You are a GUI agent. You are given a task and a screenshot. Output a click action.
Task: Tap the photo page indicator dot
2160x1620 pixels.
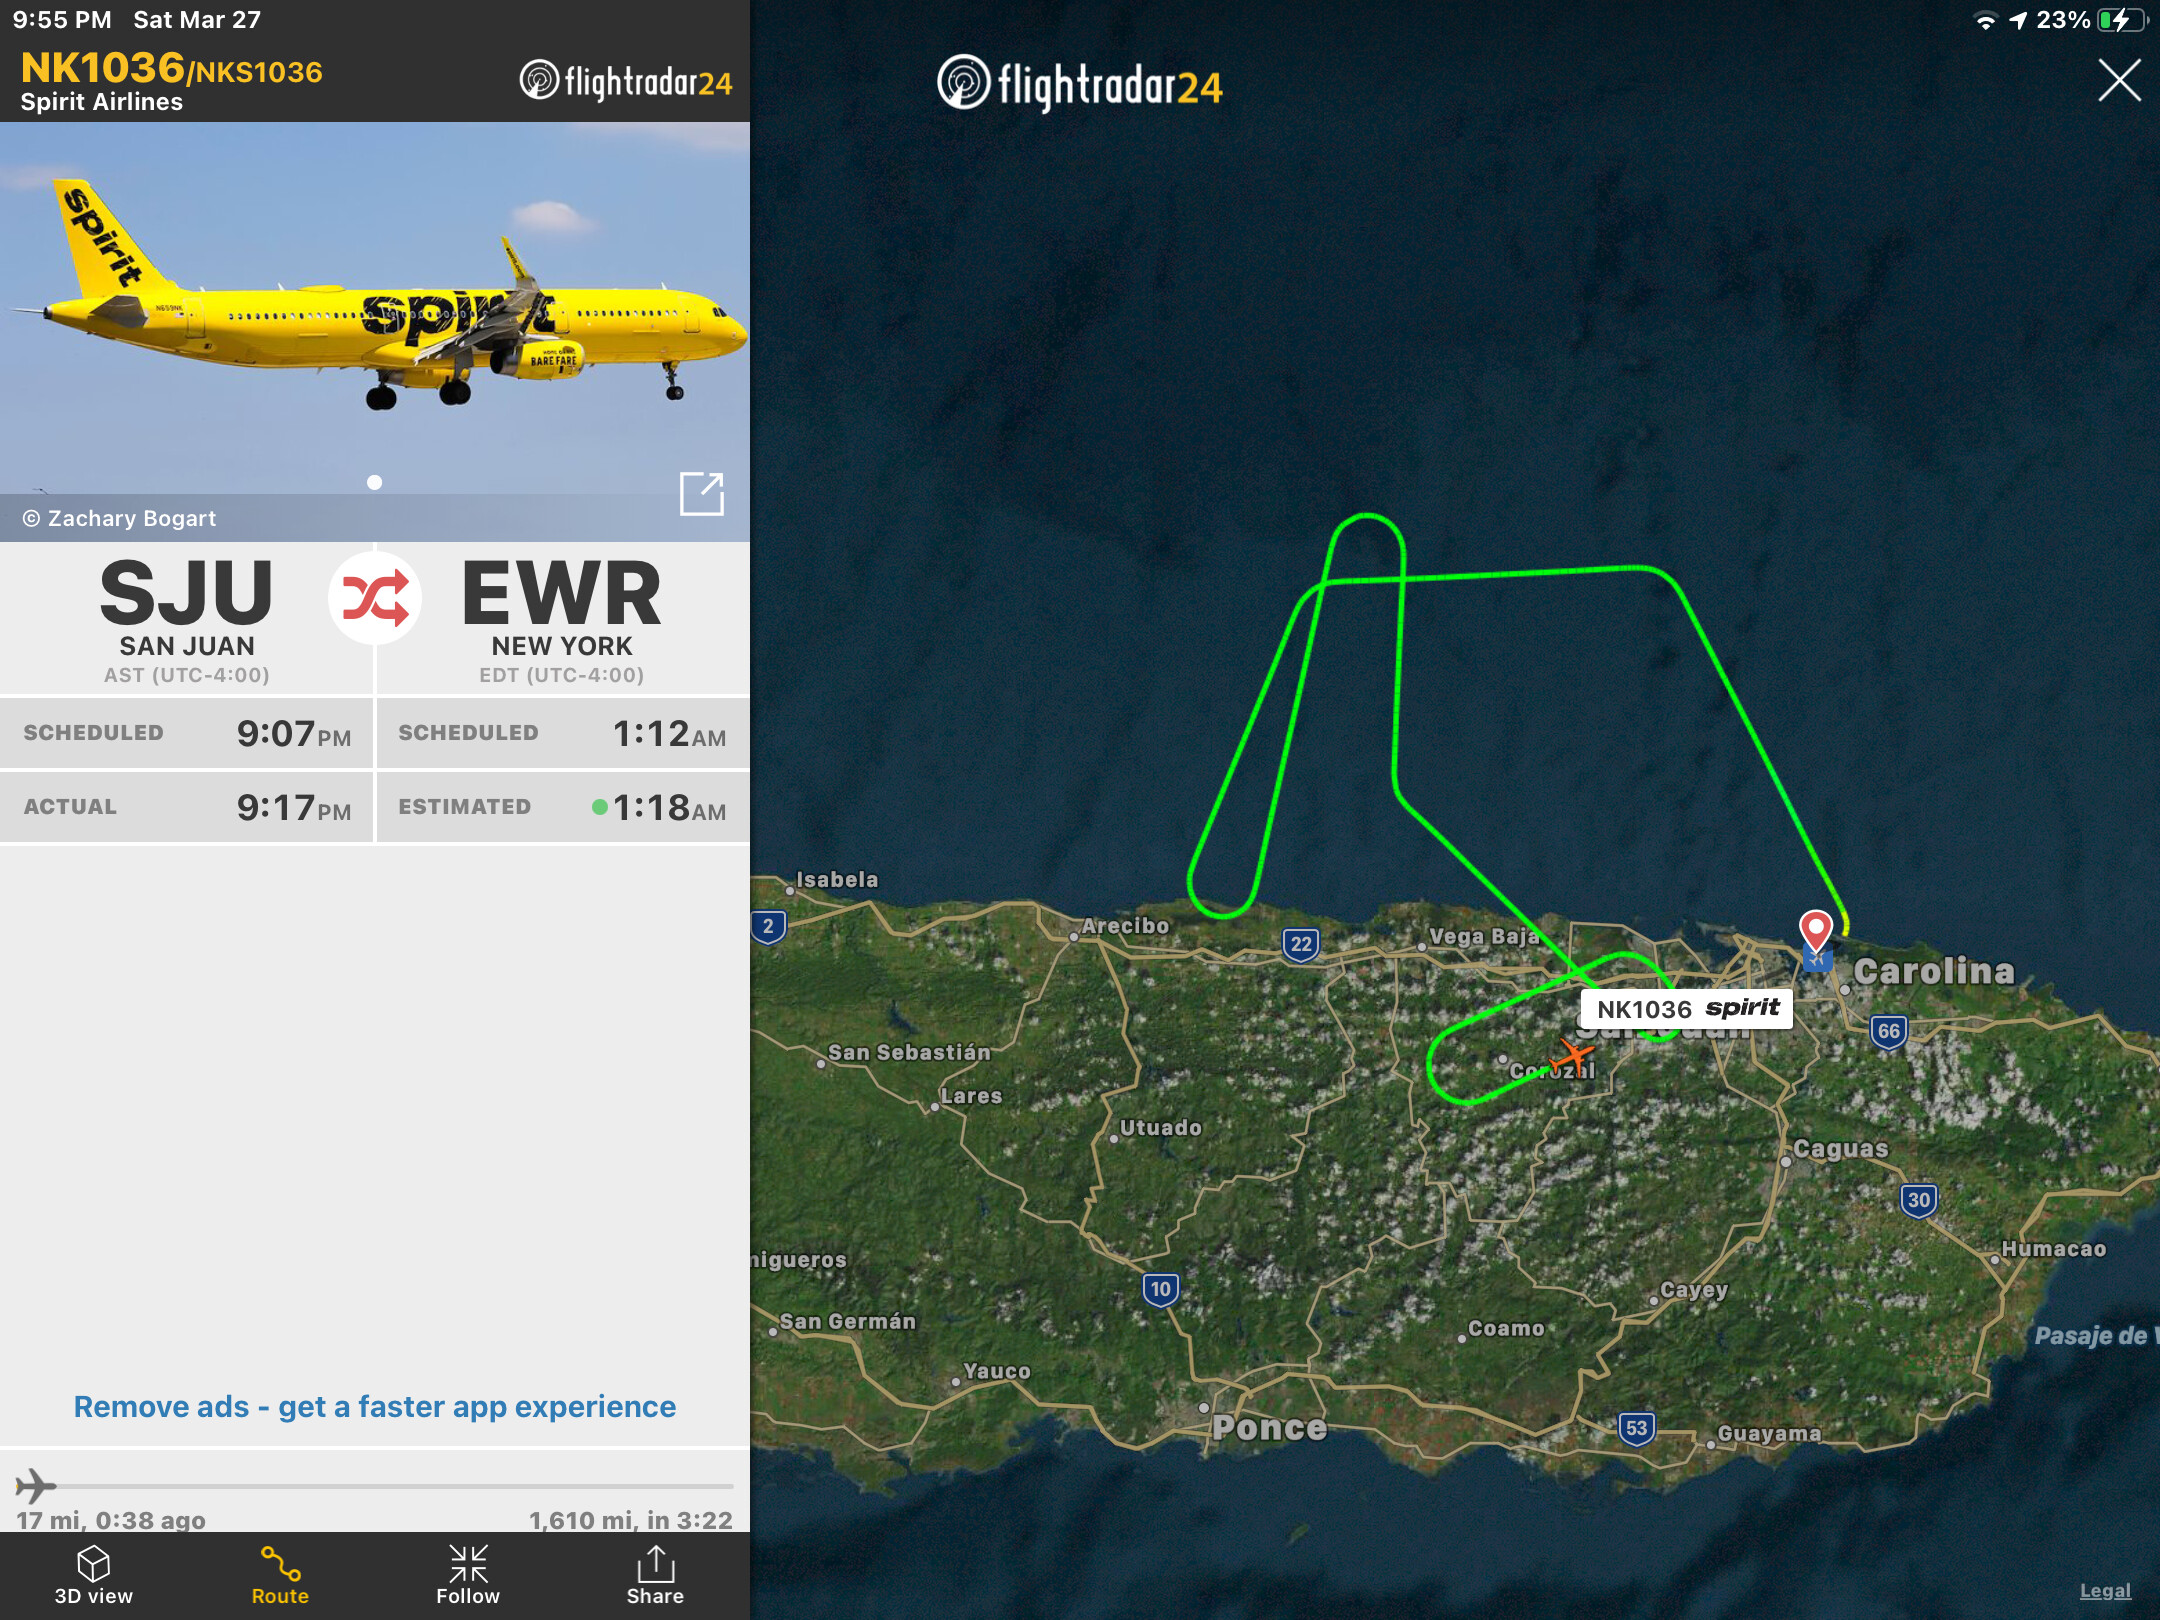coord(374,482)
